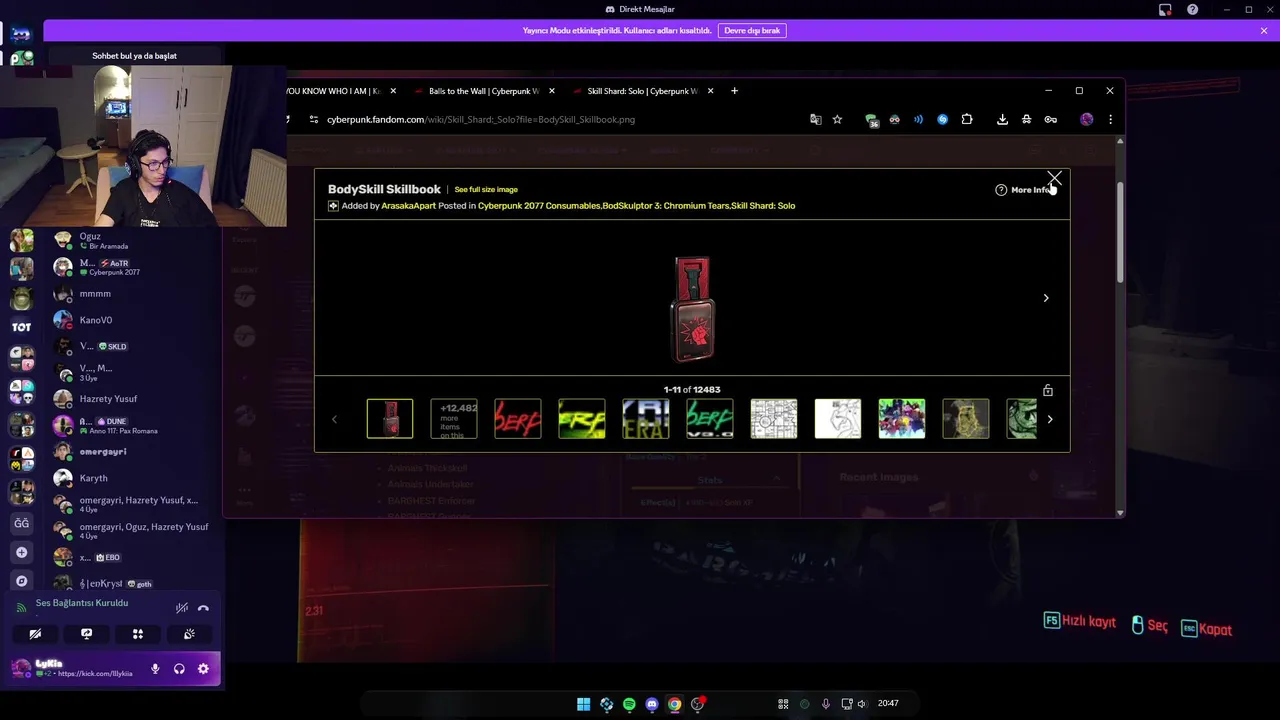
Task: Open the Shazam extension icon
Action: pos(942,119)
